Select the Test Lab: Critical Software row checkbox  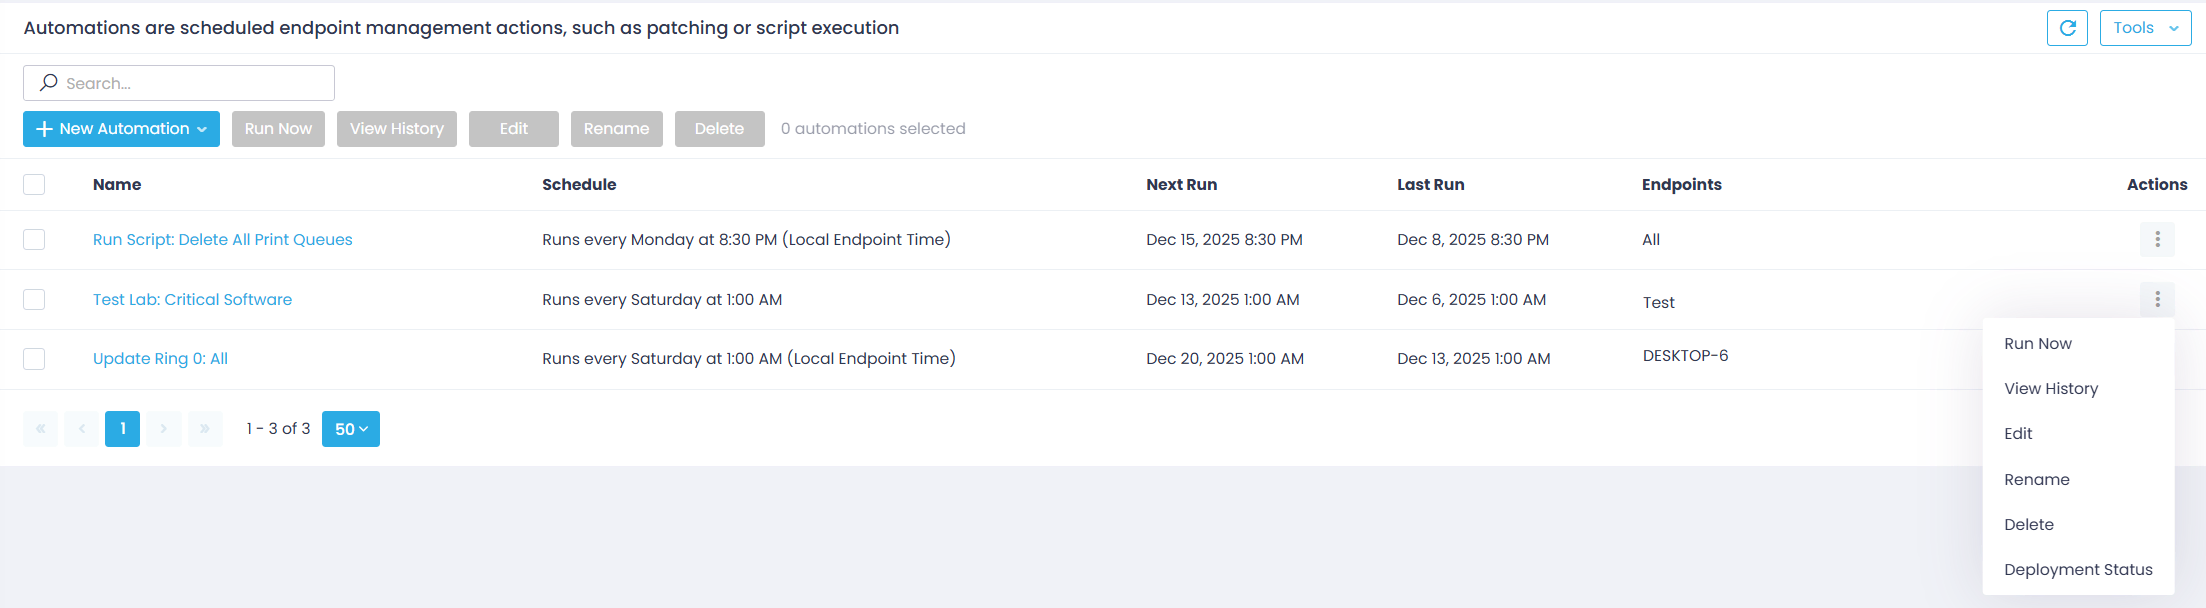click(x=33, y=298)
